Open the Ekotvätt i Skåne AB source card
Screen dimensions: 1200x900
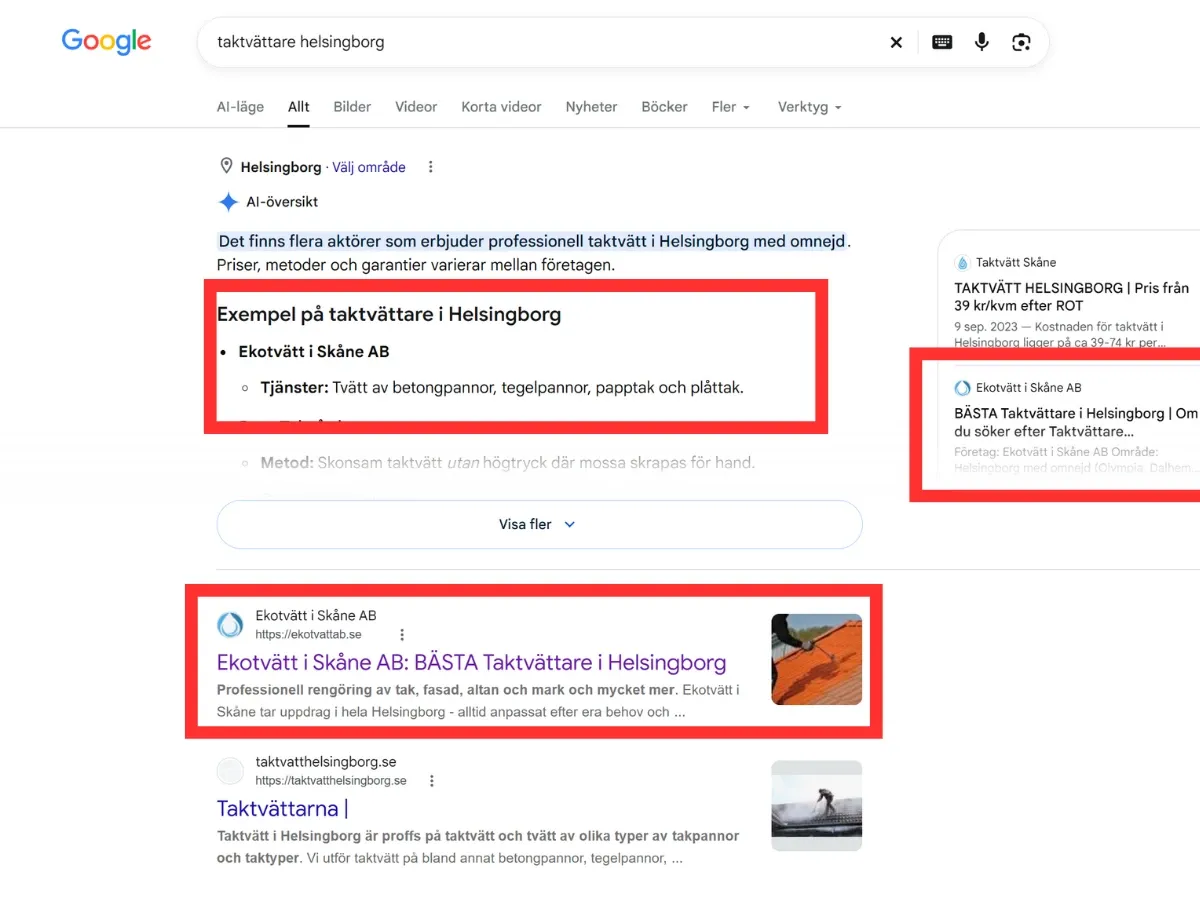[x=1075, y=425]
